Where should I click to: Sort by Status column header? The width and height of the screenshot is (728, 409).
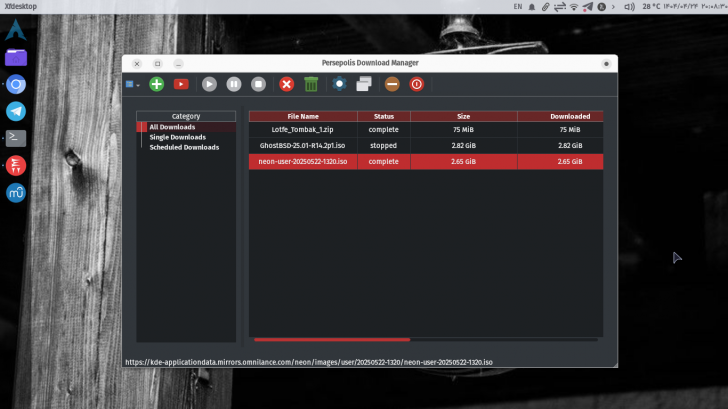pyautogui.click(x=384, y=116)
